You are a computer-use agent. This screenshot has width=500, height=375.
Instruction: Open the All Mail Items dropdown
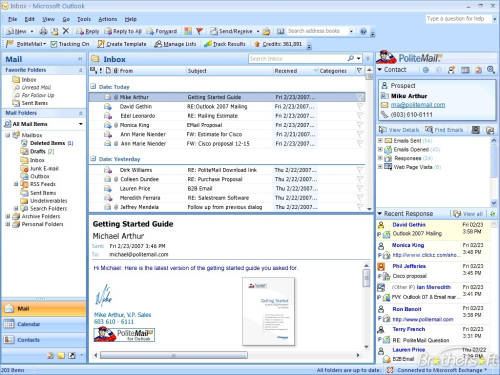coord(81,124)
